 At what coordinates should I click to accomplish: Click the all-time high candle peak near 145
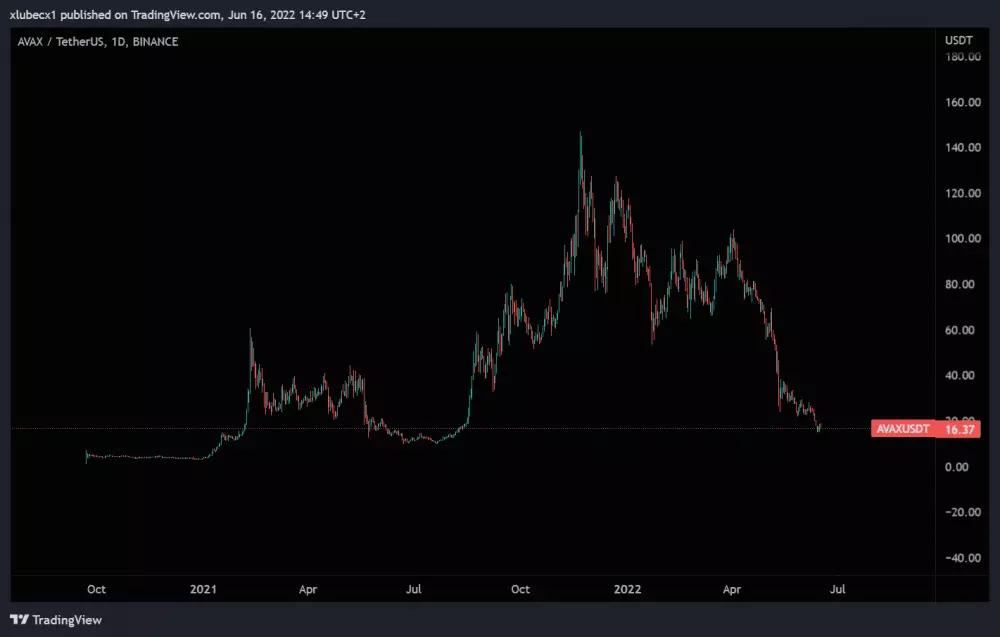(580, 136)
